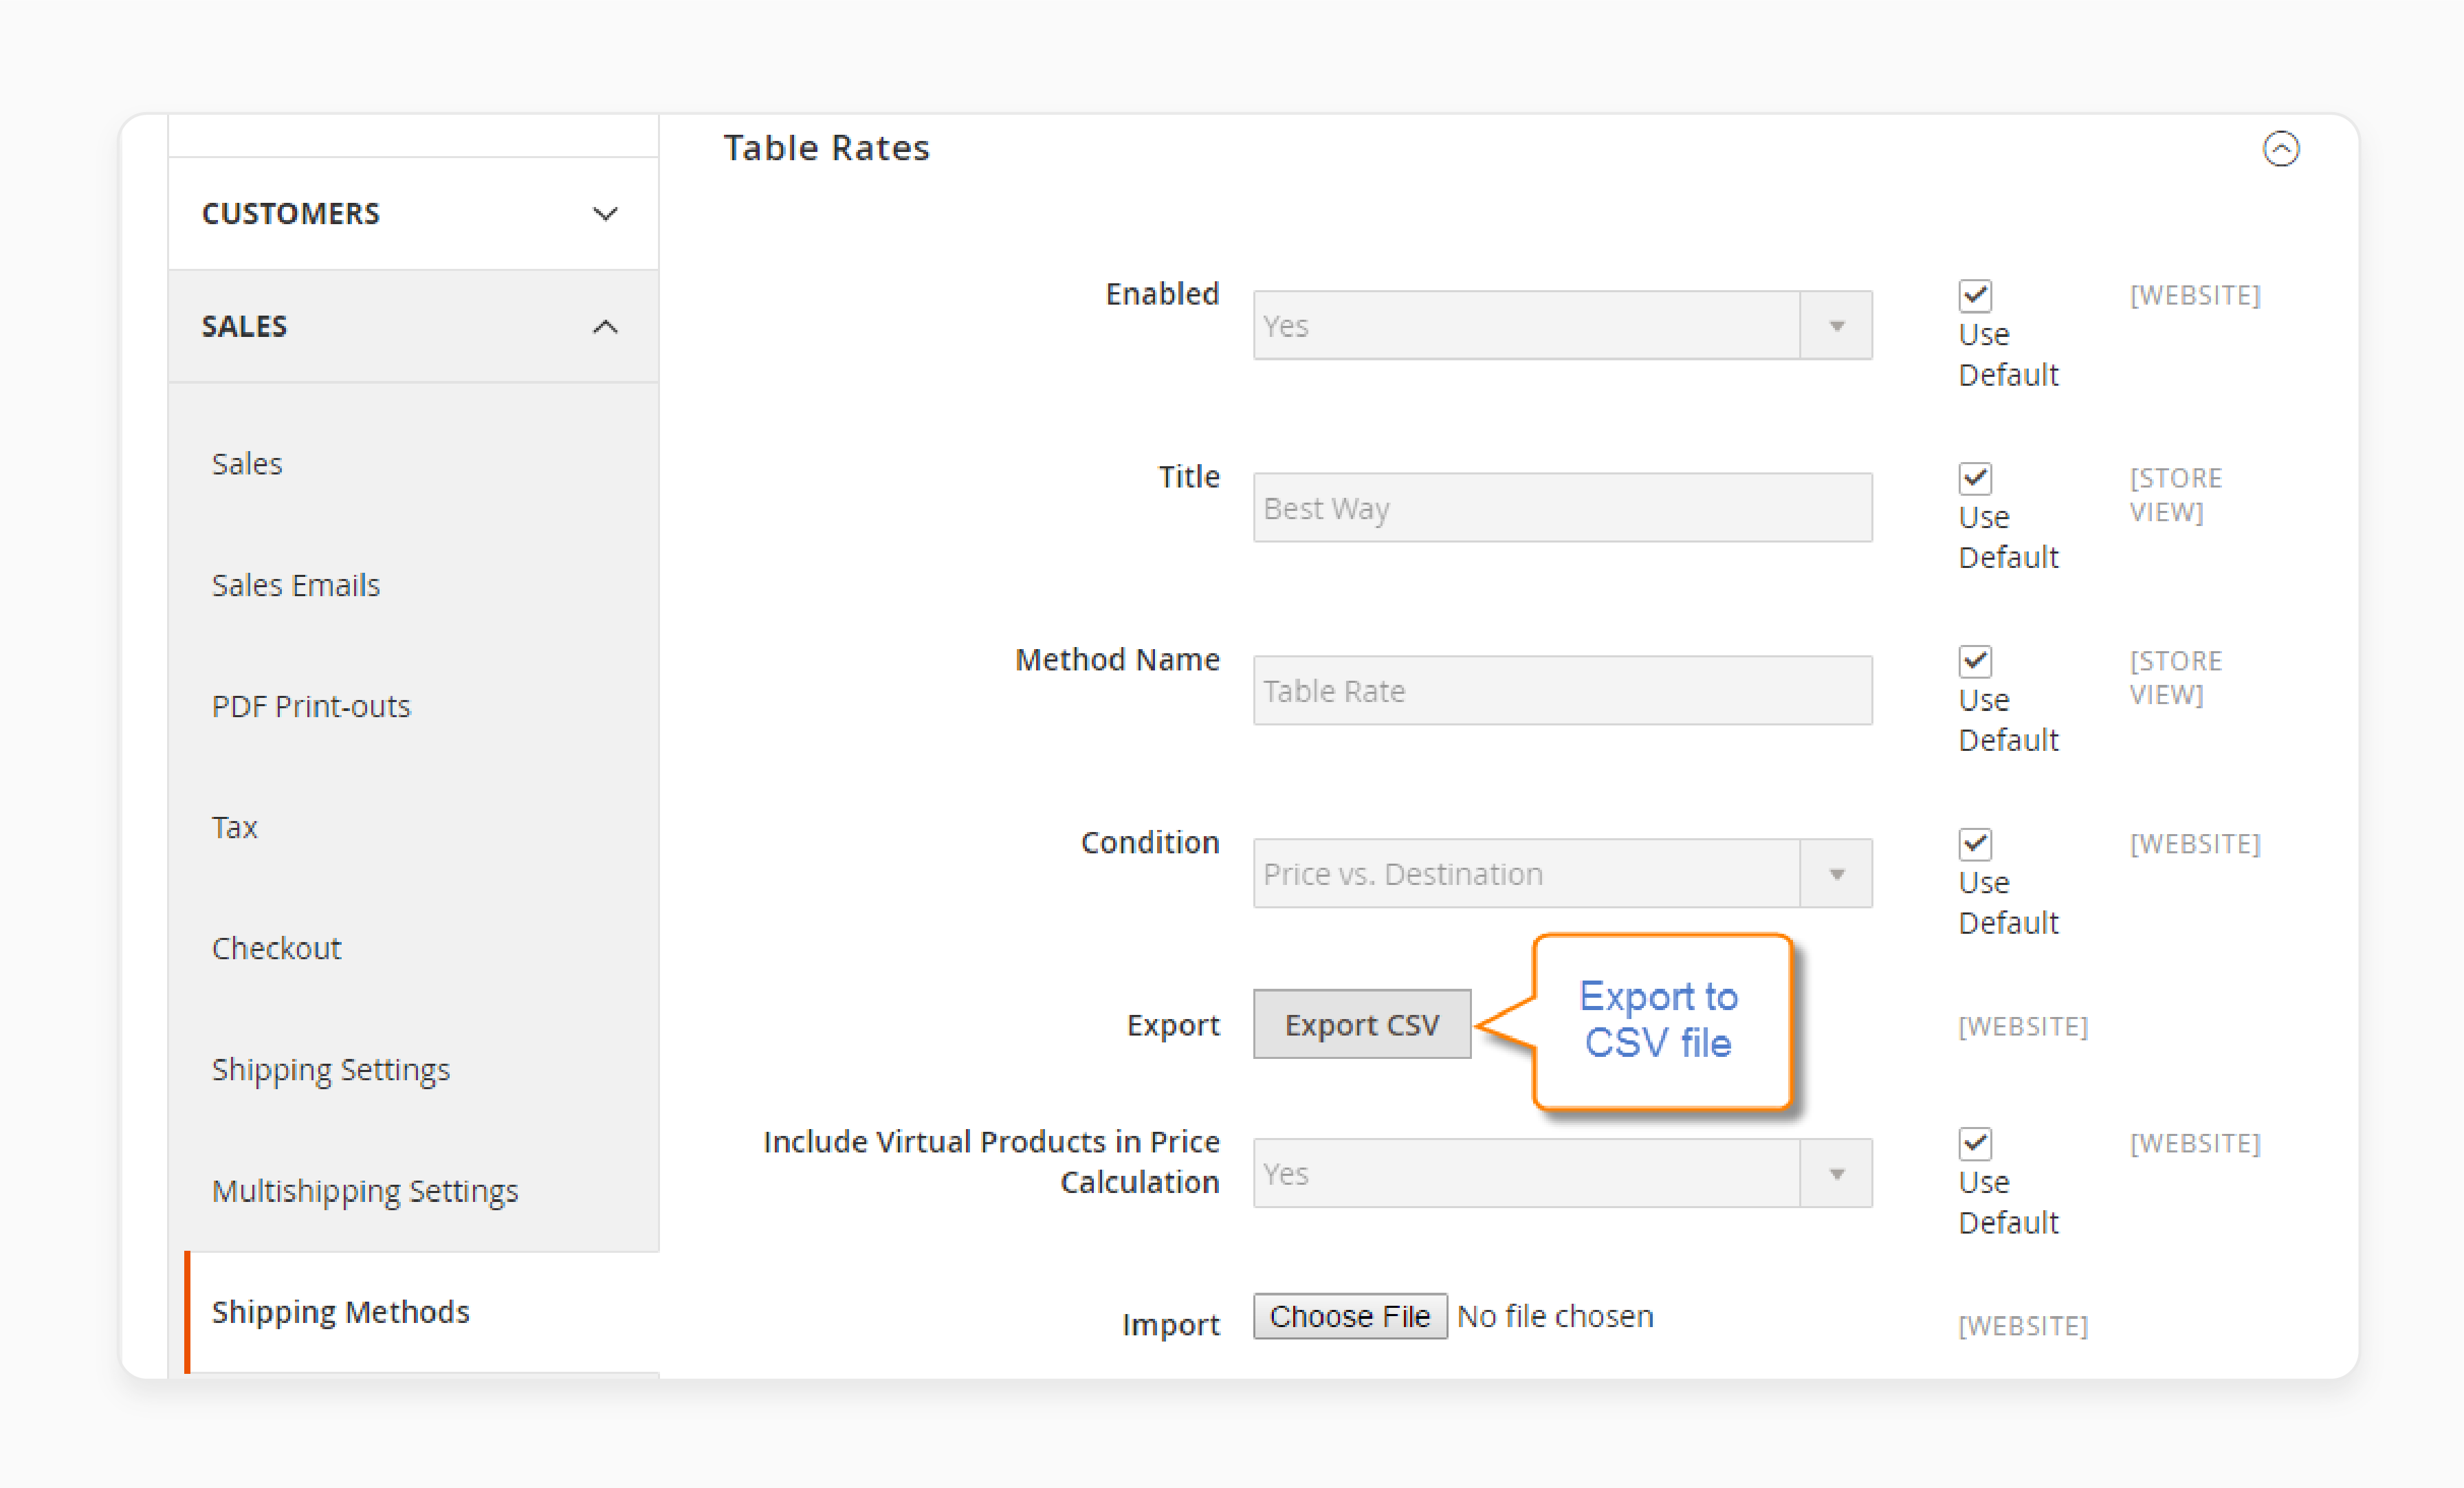Screen dimensions: 2464x1488
Task: Expand the CUSTOMERS sidebar section
Action: [413, 213]
